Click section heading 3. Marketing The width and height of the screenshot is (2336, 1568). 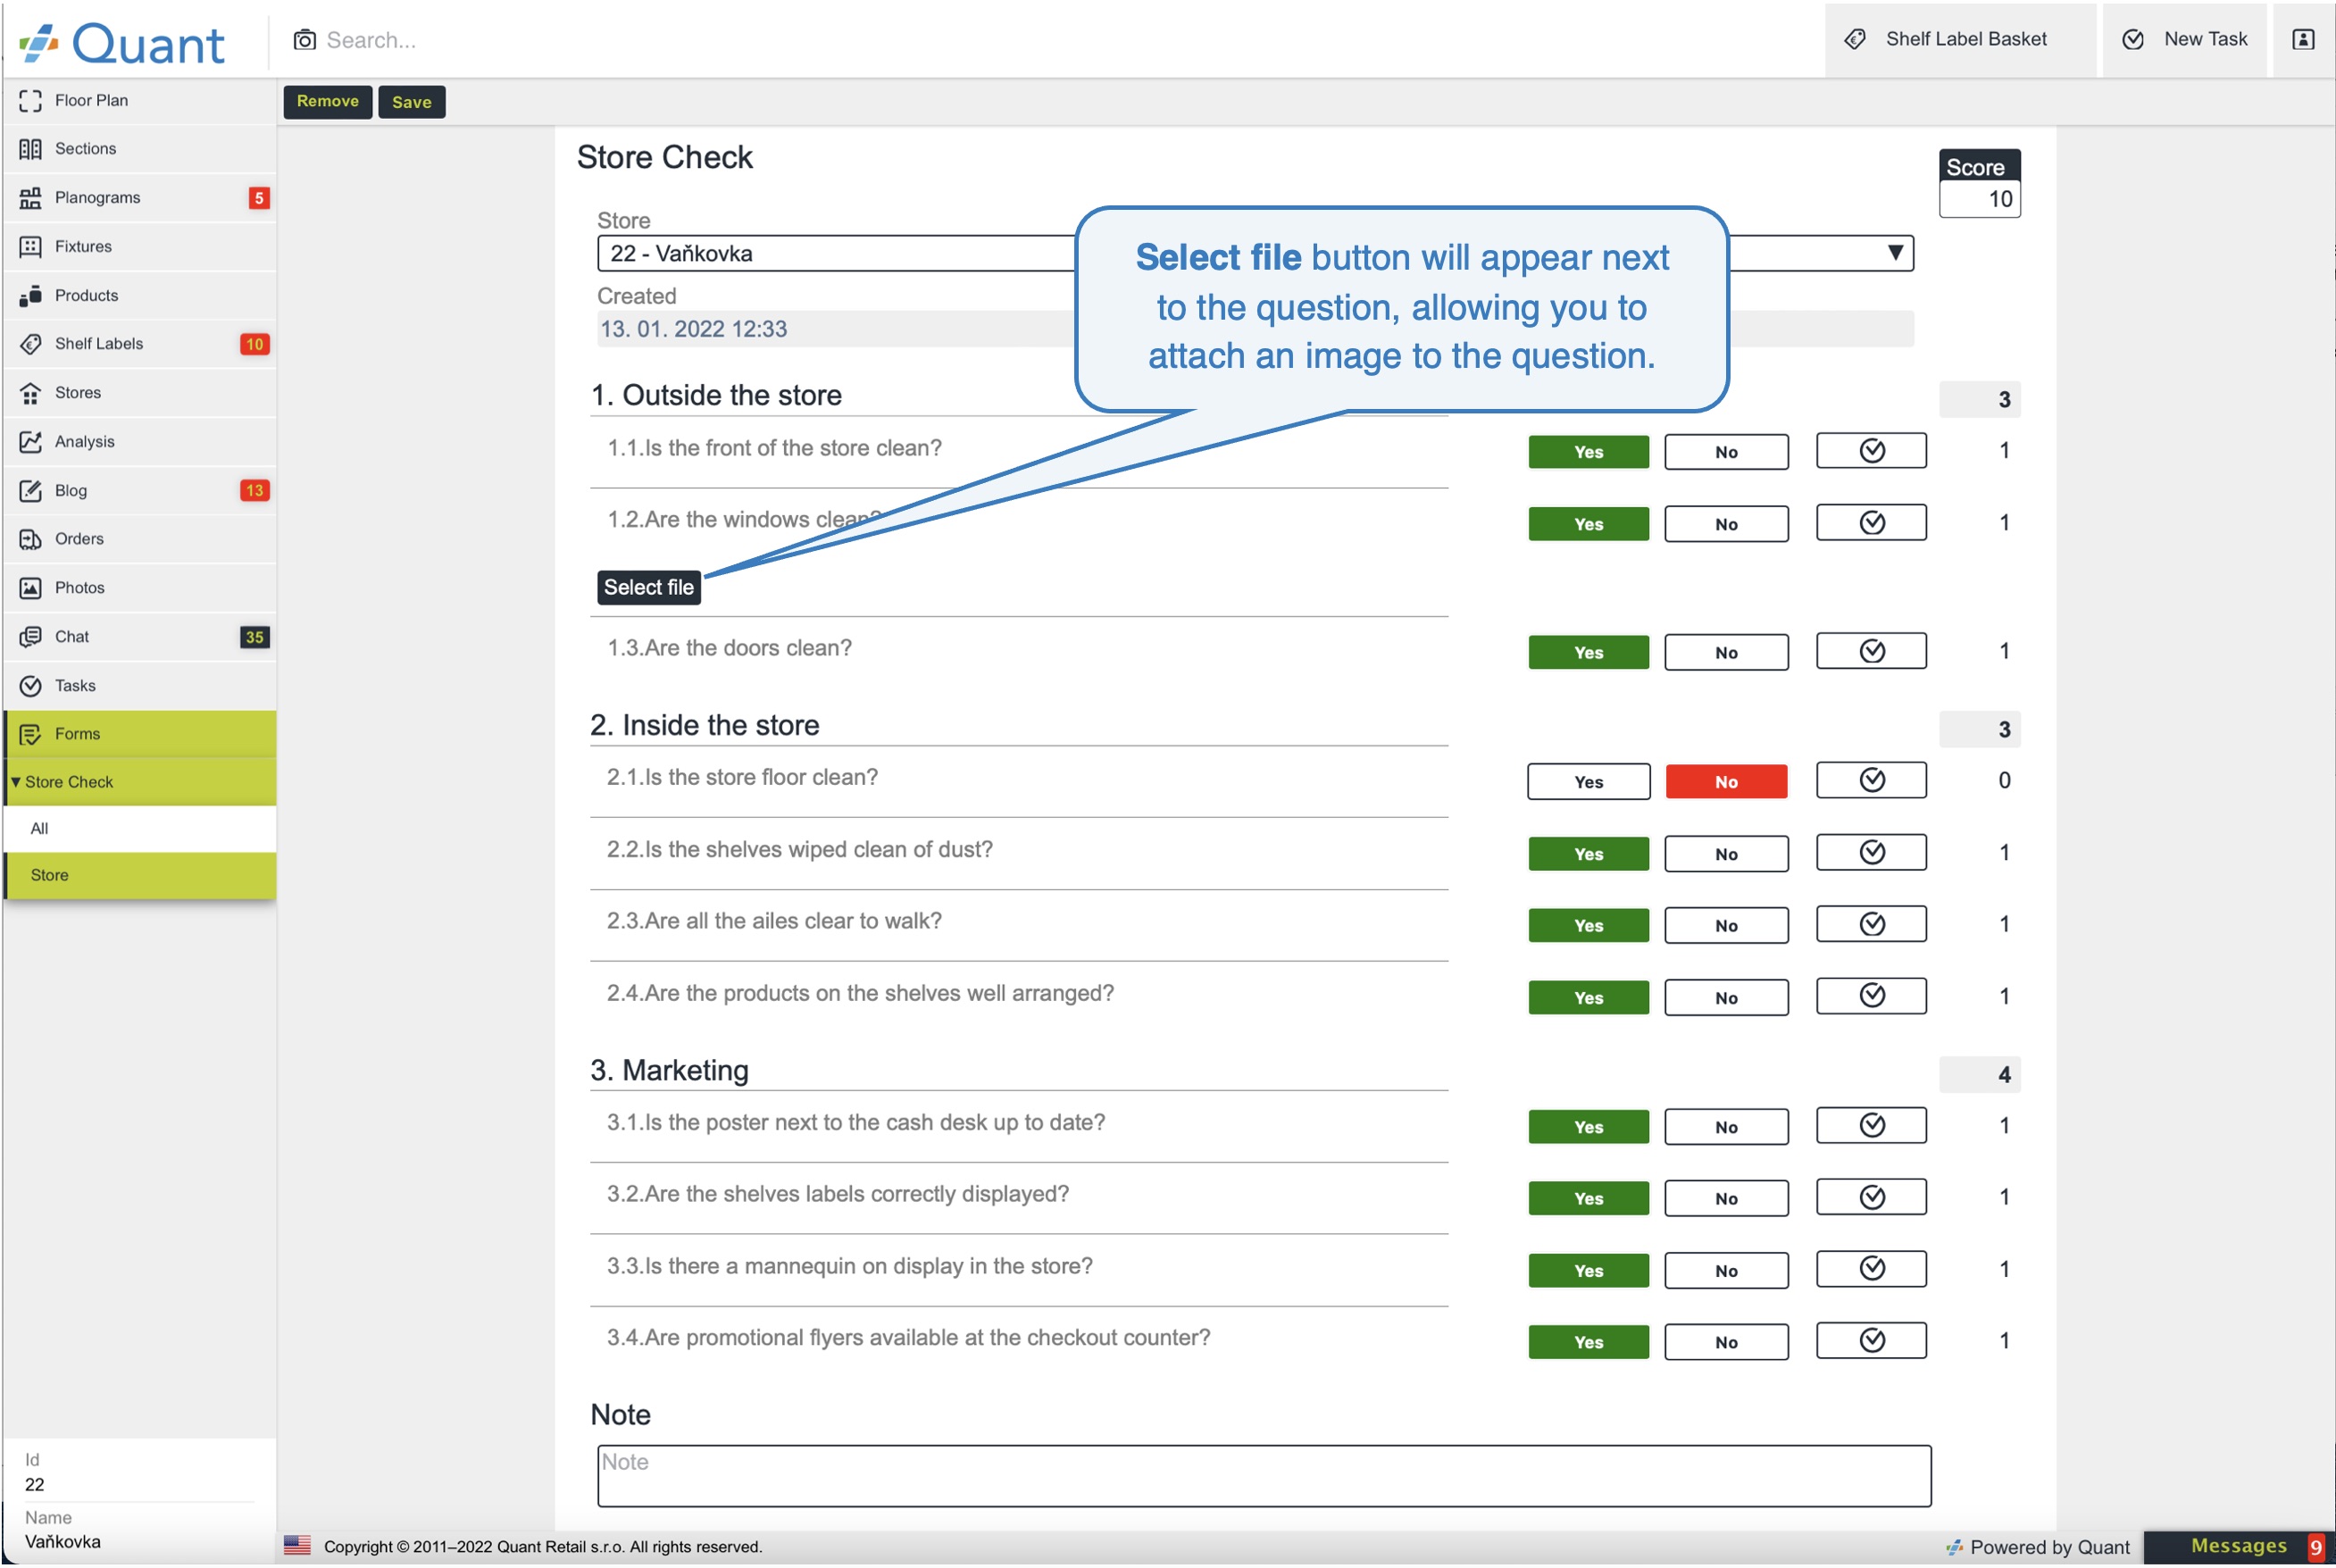[669, 1071]
